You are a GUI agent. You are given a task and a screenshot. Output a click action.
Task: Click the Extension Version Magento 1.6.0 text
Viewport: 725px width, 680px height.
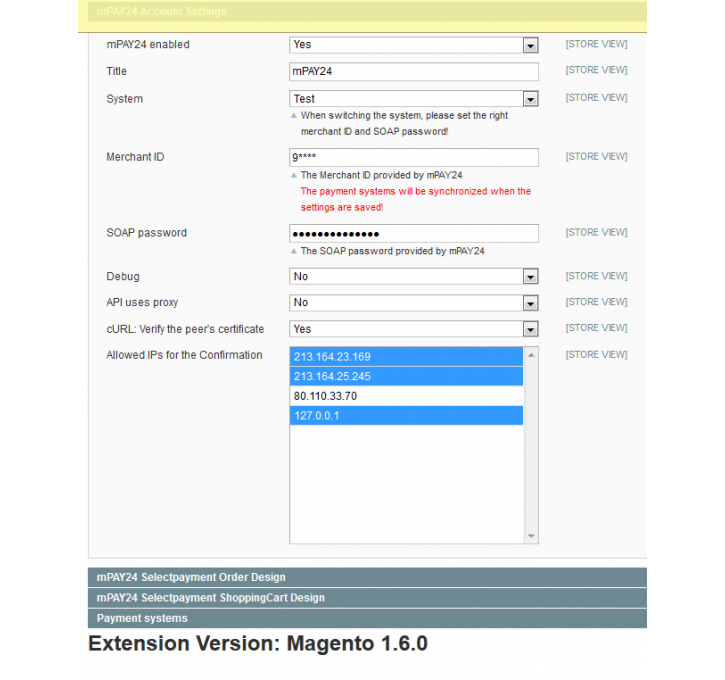point(258,643)
